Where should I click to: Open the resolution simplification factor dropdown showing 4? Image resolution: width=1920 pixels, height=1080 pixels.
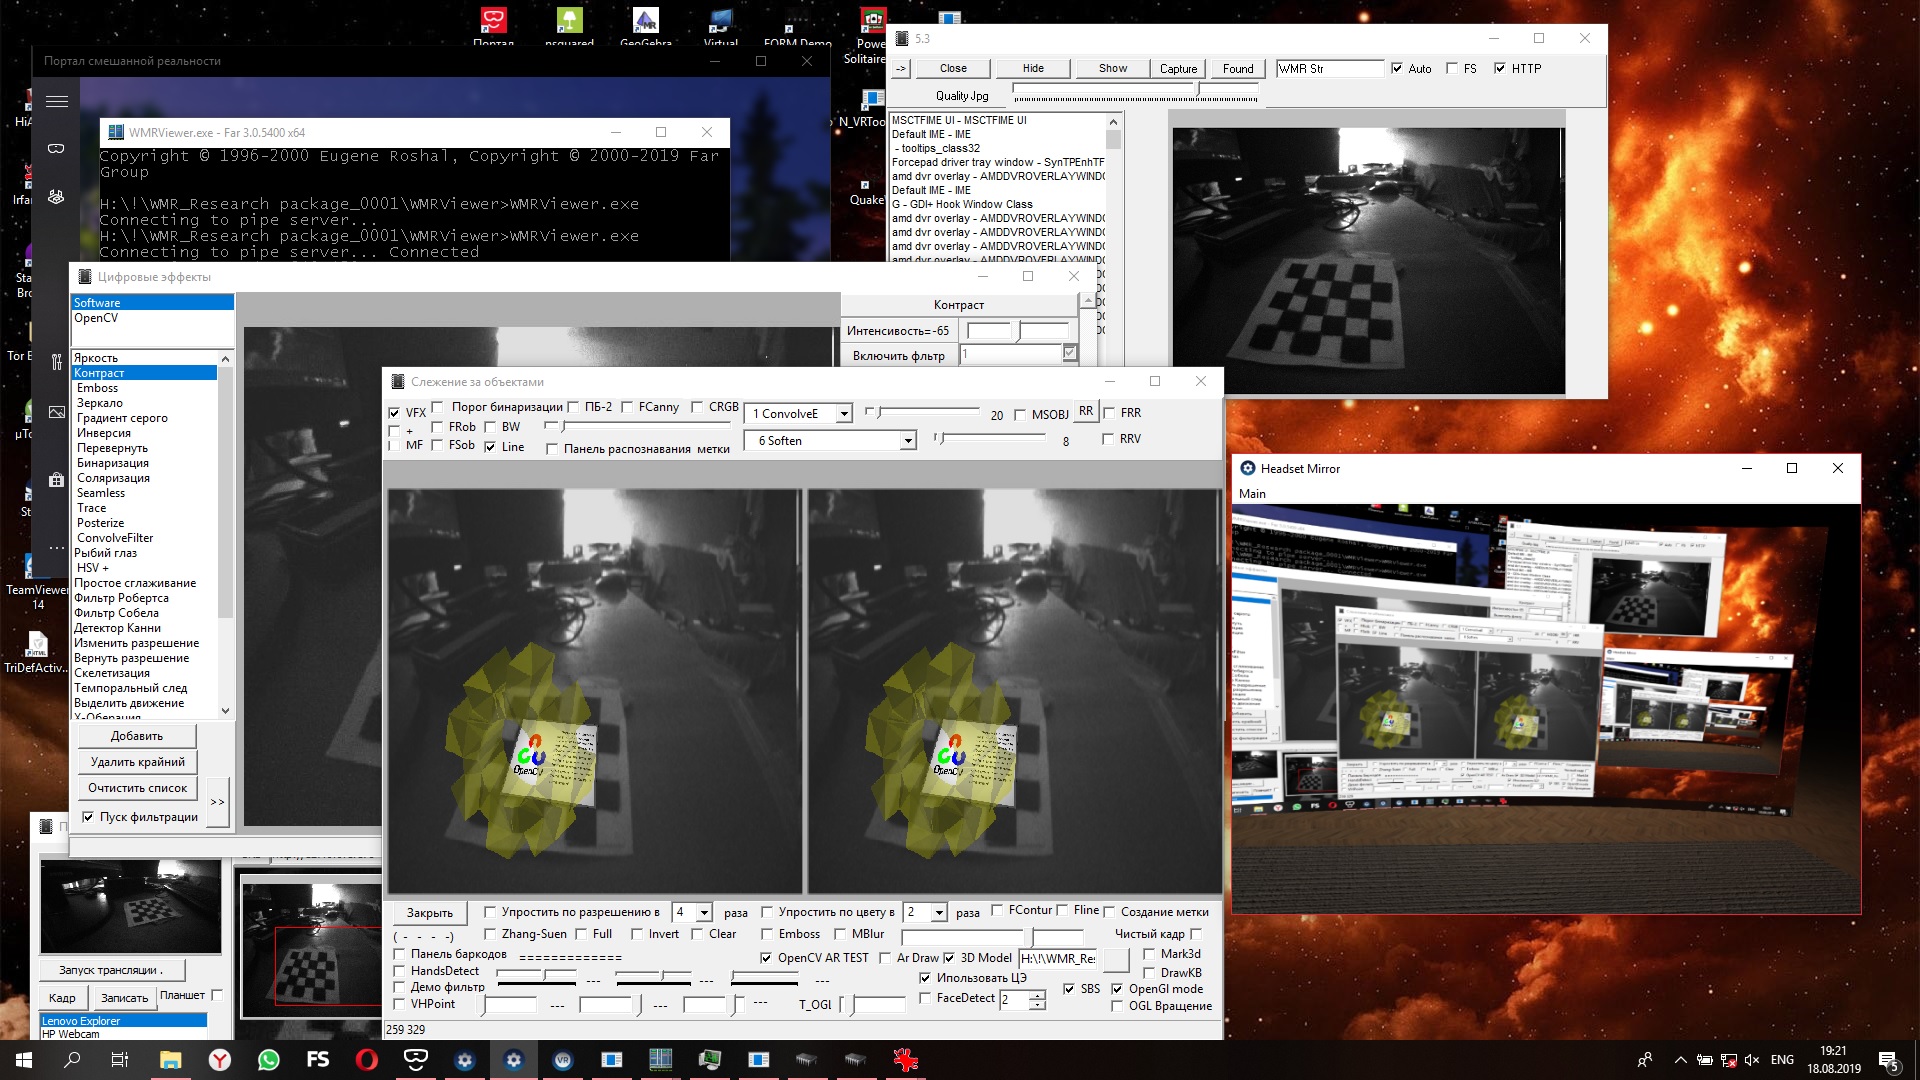(704, 913)
